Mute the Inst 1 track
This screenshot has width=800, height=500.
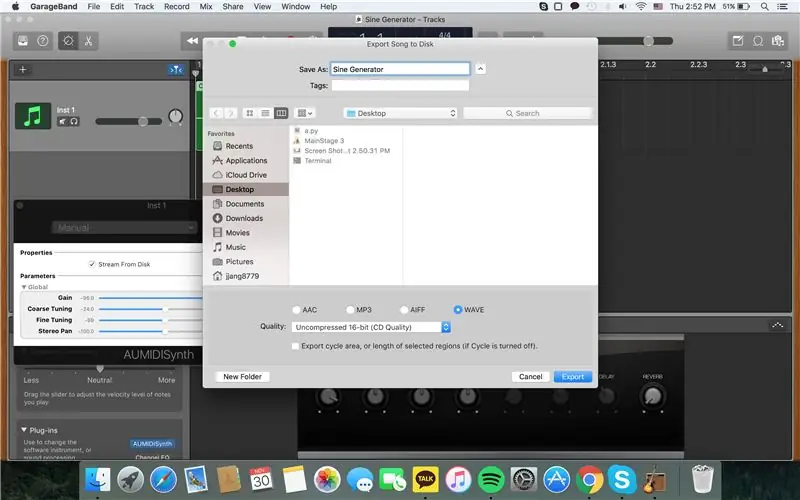(63, 121)
